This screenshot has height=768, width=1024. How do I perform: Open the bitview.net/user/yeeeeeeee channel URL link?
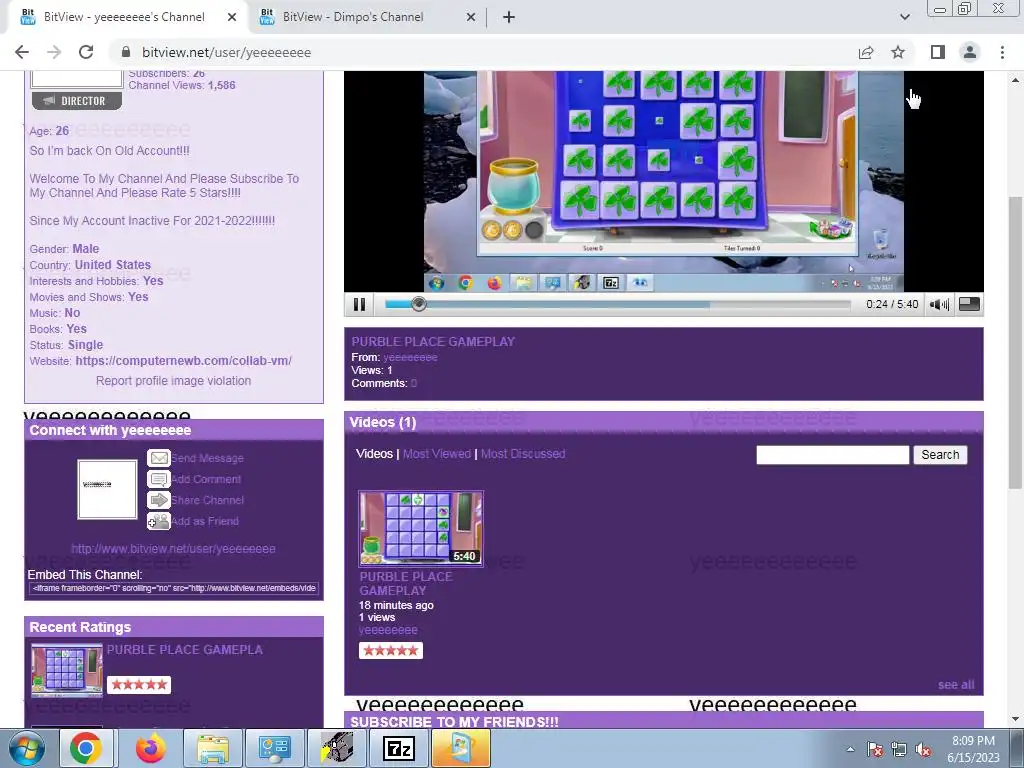click(x=173, y=549)
